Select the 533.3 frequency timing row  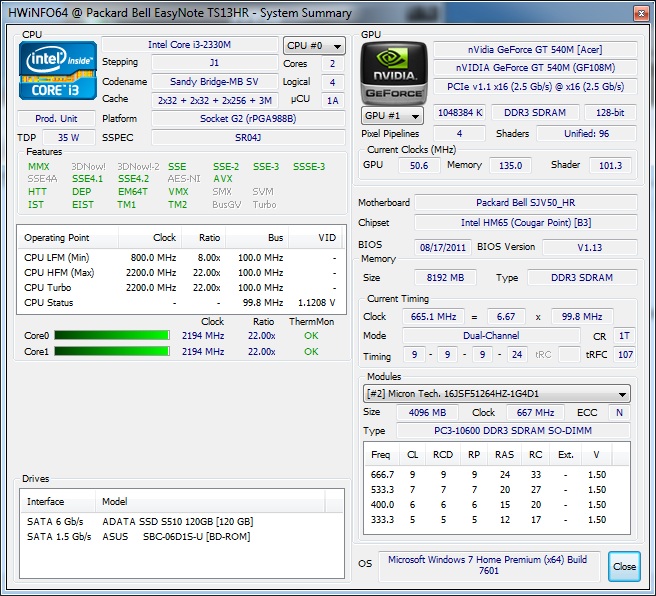tap(497, 490)
